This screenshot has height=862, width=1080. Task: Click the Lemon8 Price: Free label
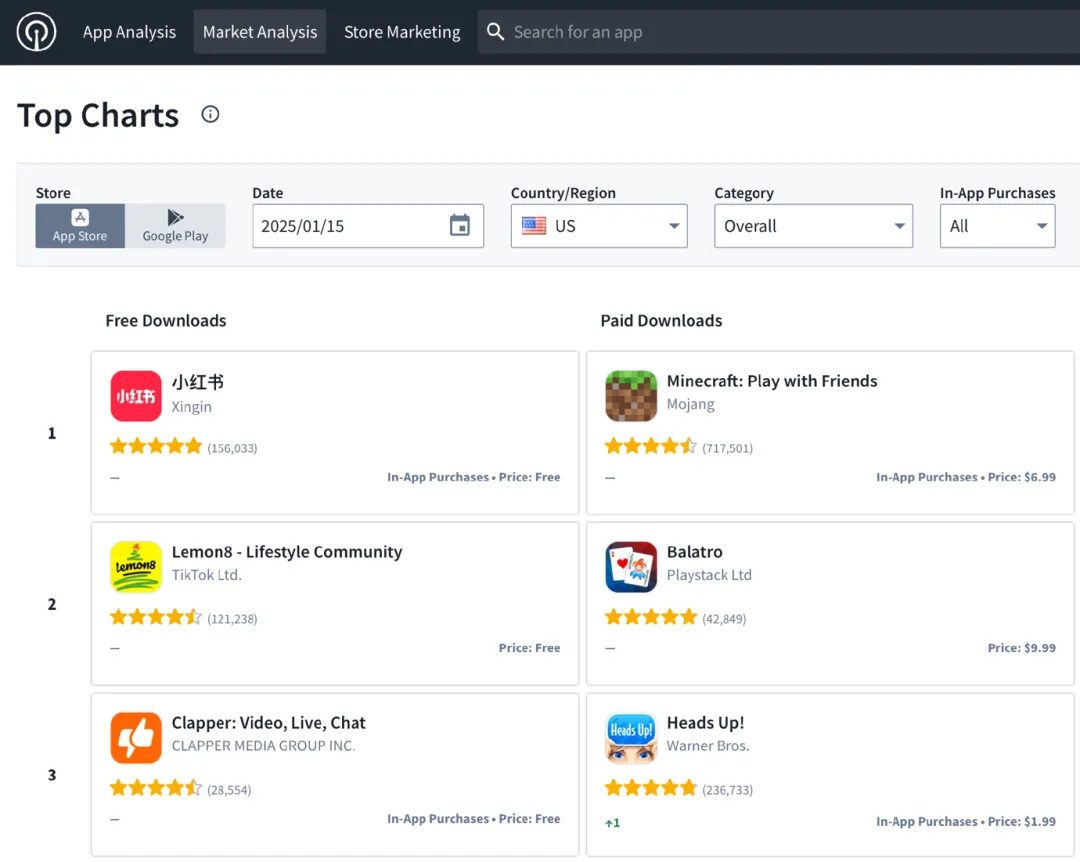click(x=530, y=648)
